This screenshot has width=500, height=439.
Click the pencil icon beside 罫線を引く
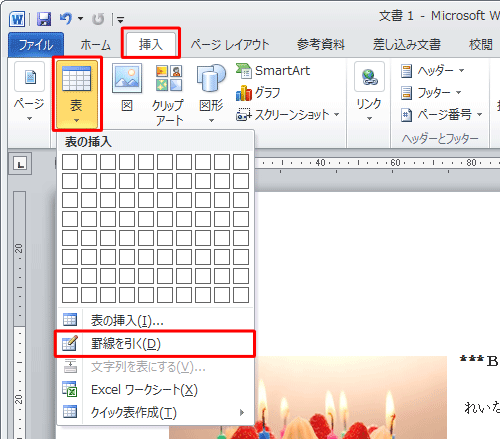70,343
